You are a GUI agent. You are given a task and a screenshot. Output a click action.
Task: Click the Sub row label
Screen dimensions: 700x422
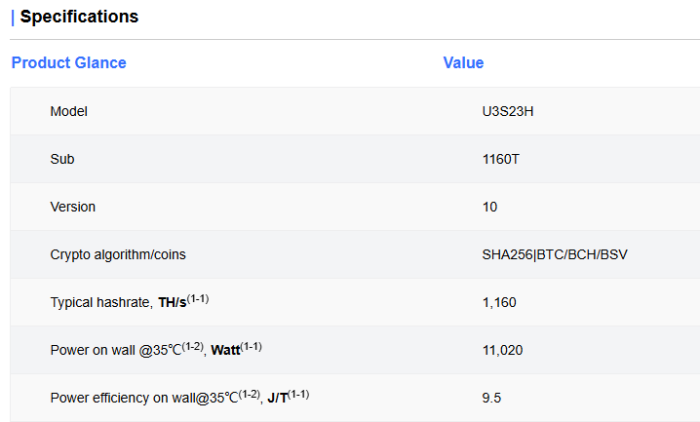(62, 159)
